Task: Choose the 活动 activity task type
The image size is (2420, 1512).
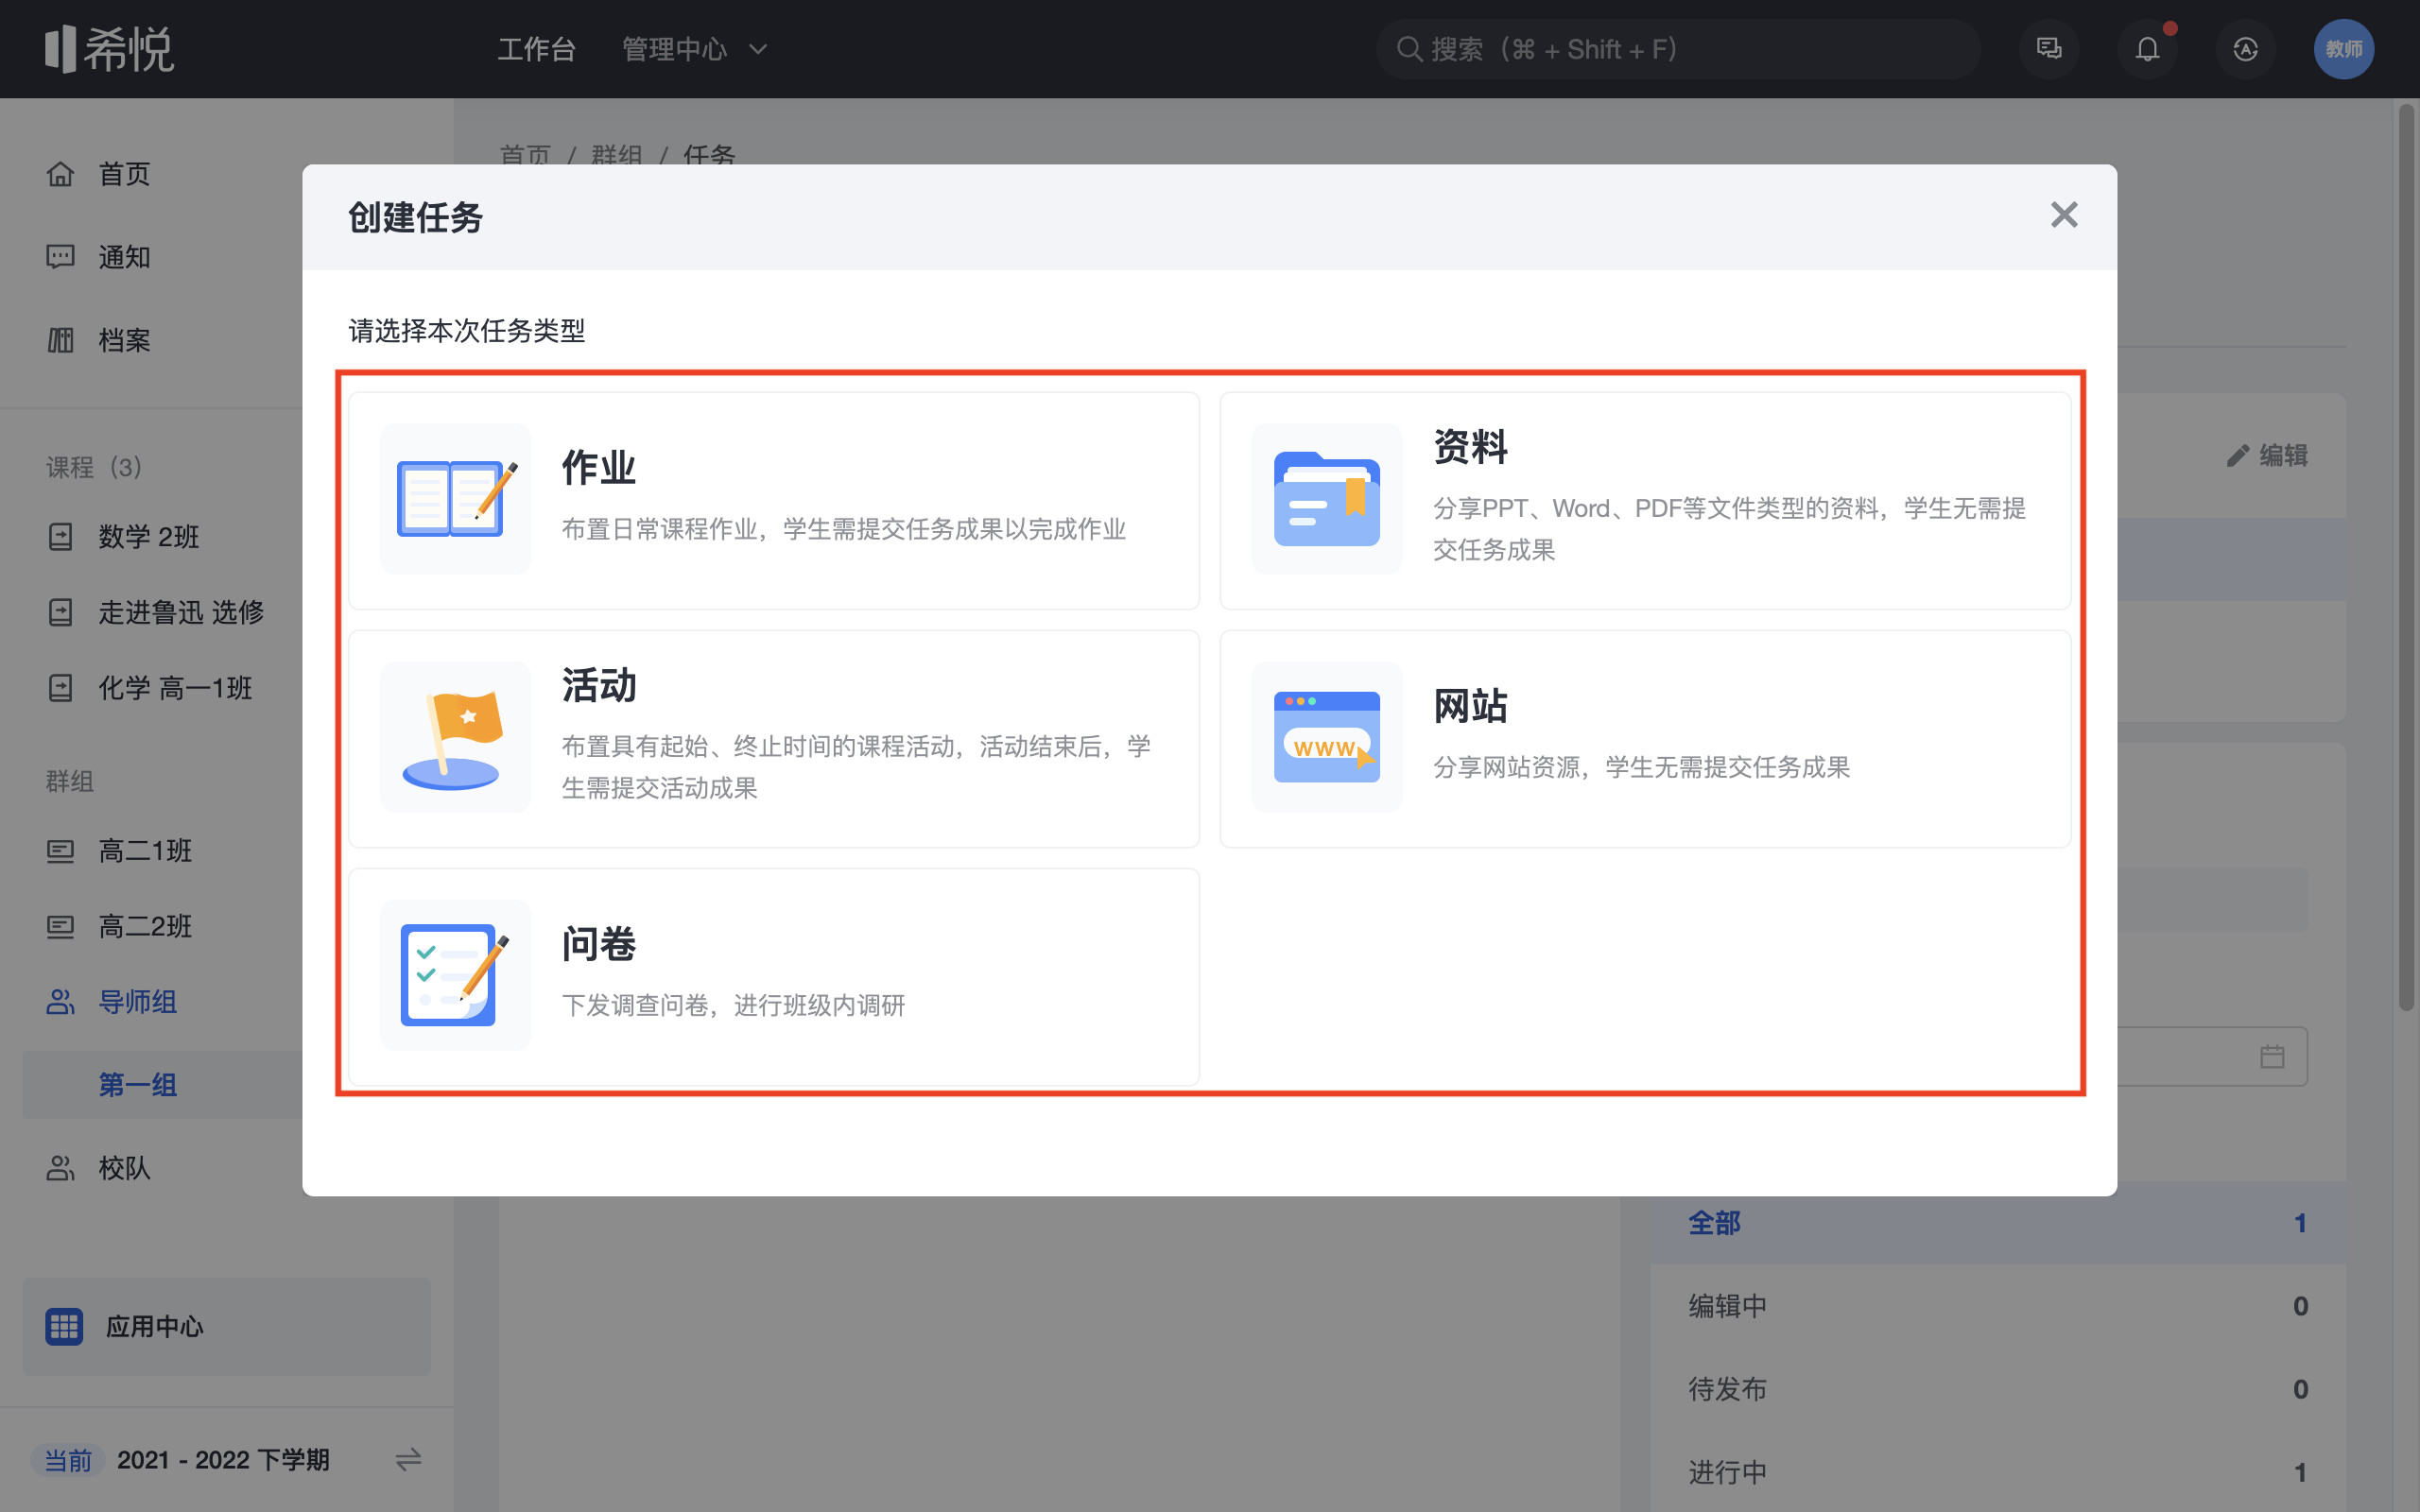Action: (x=774, y=739)
